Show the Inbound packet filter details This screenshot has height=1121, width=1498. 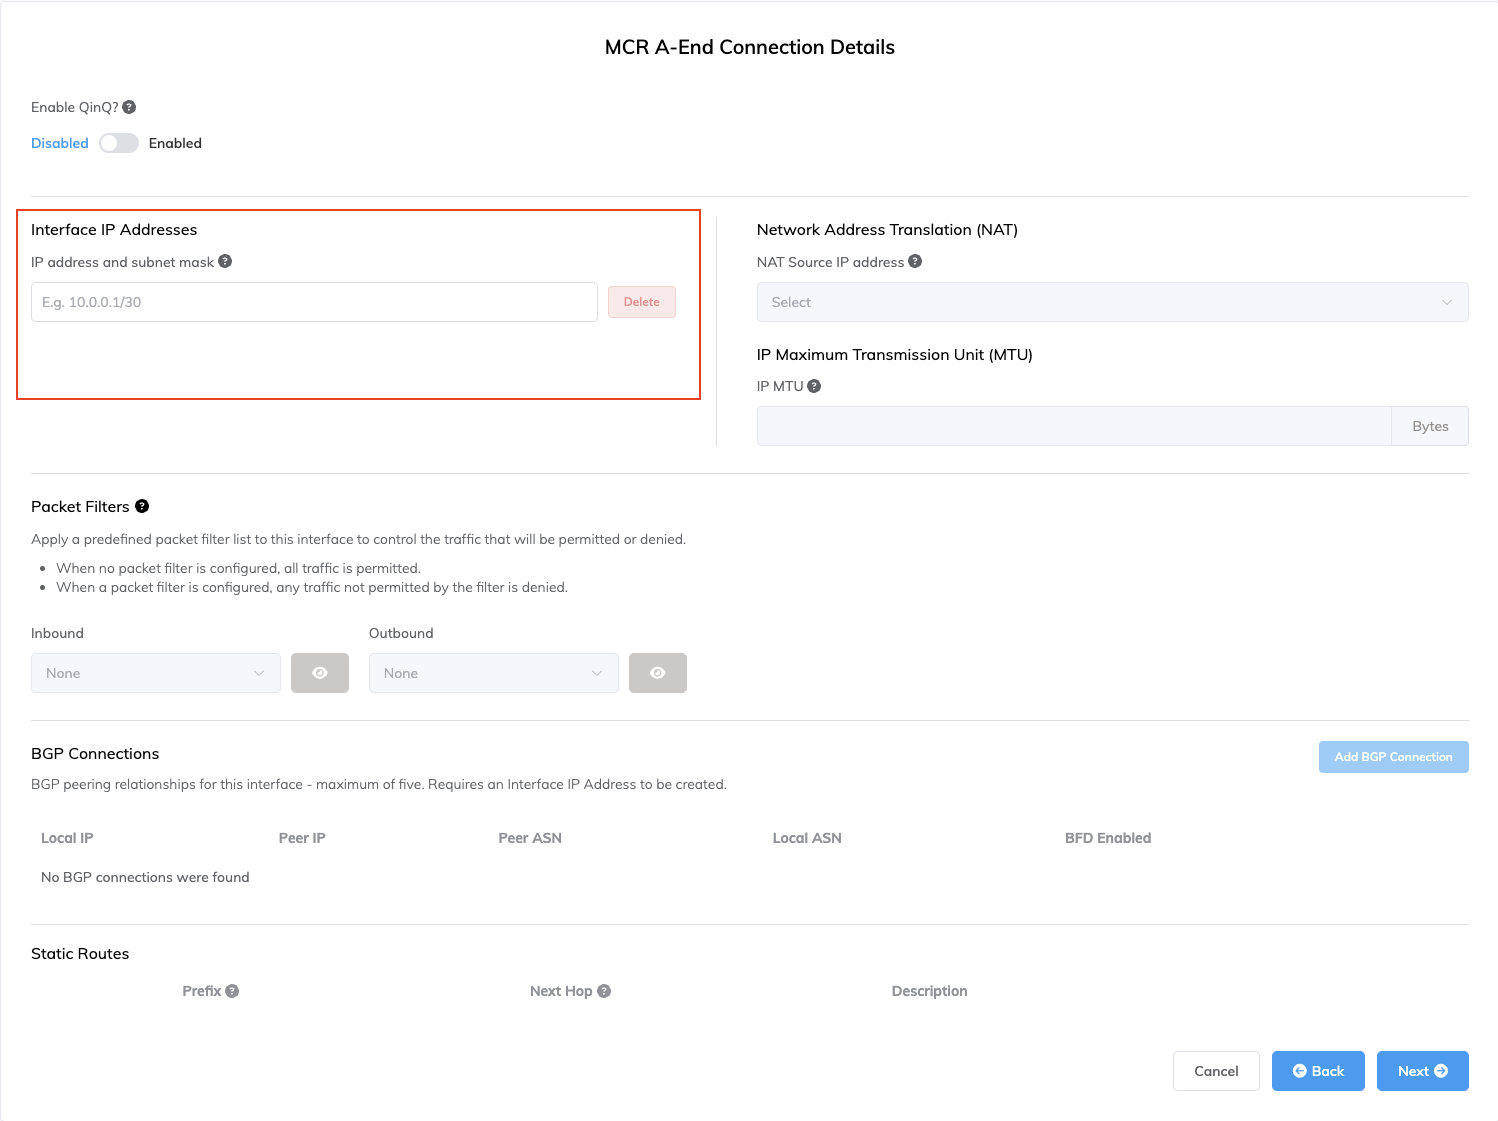click(320, 673)
